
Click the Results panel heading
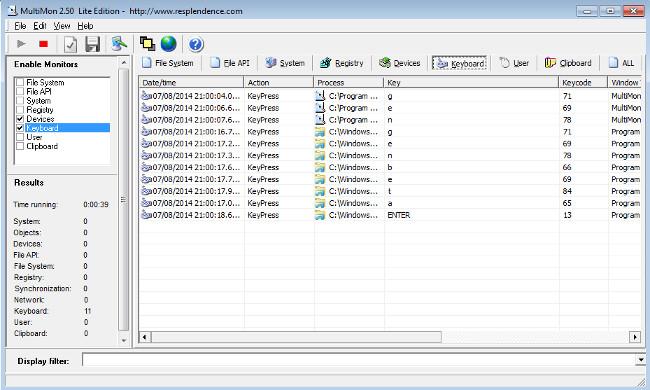(x=29, y=183)
